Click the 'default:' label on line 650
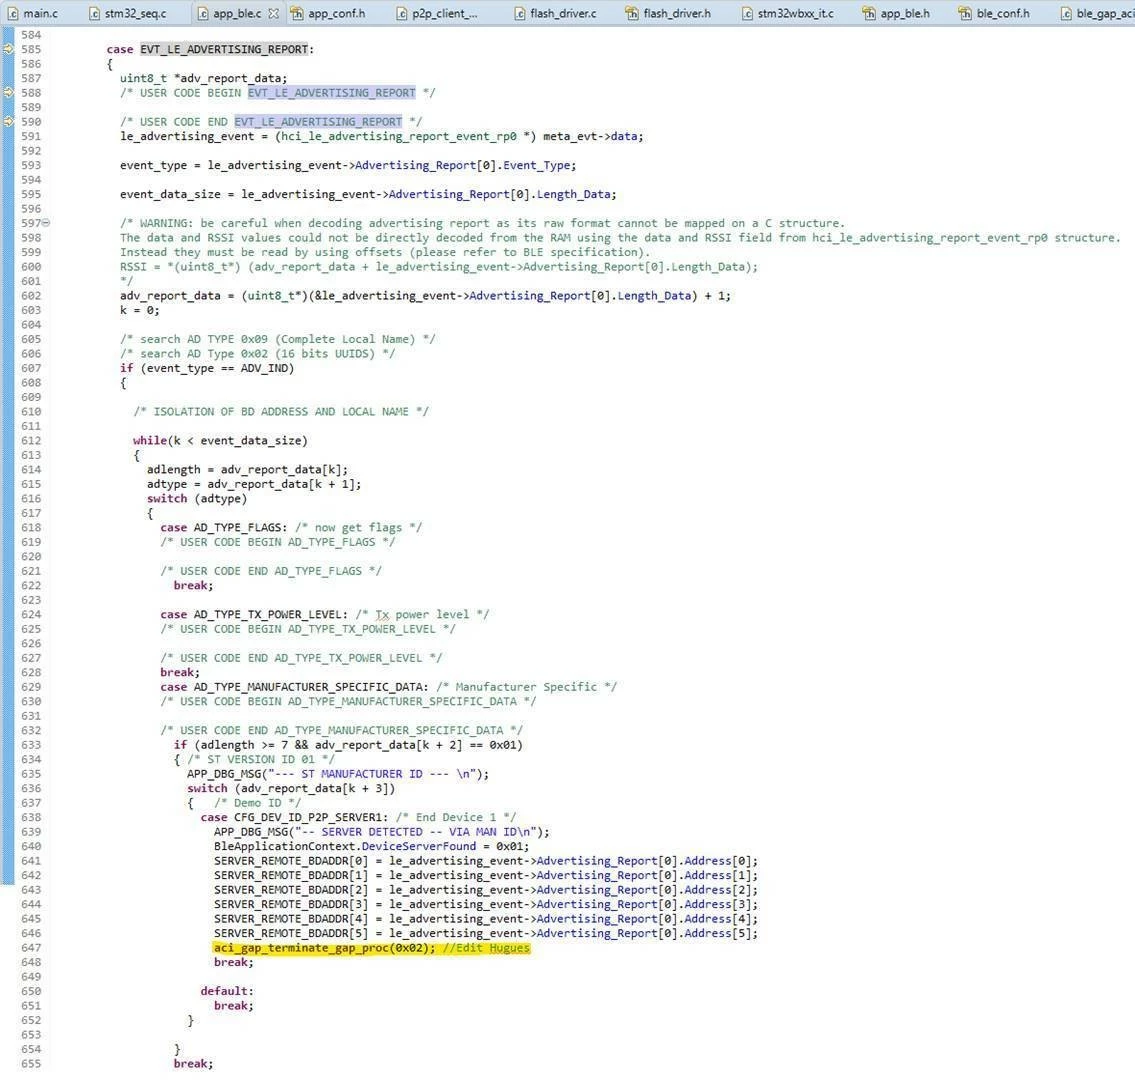 [x=227, y=991]
